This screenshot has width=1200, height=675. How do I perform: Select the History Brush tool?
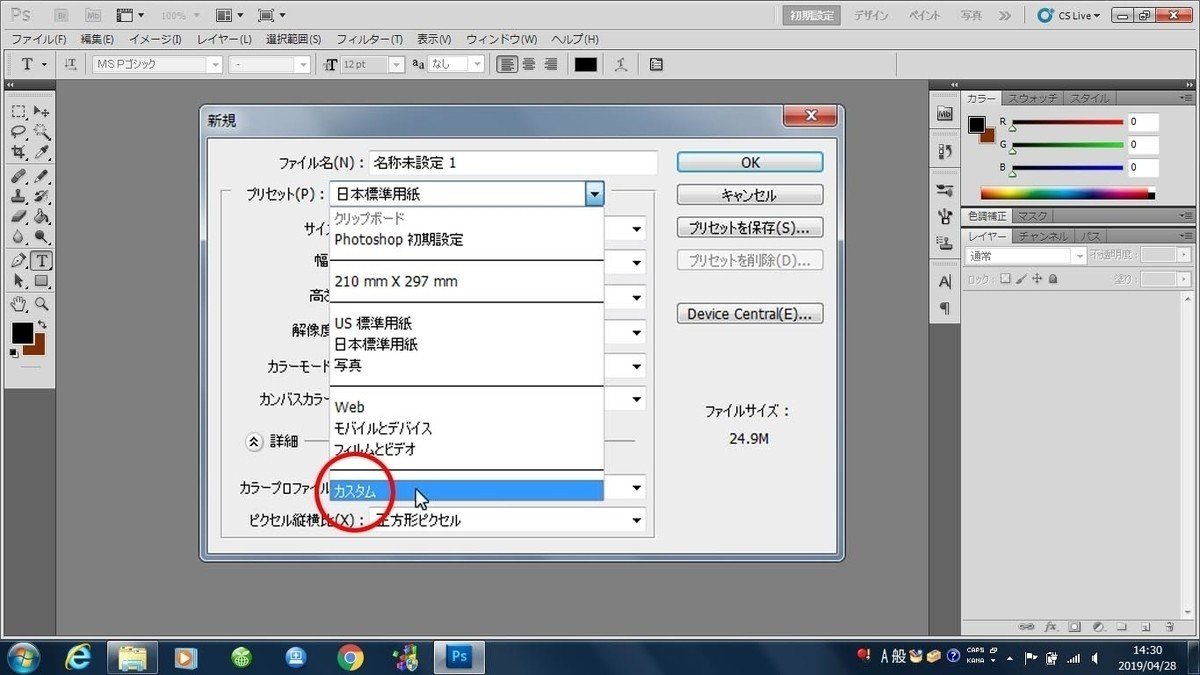pos(41,196)
